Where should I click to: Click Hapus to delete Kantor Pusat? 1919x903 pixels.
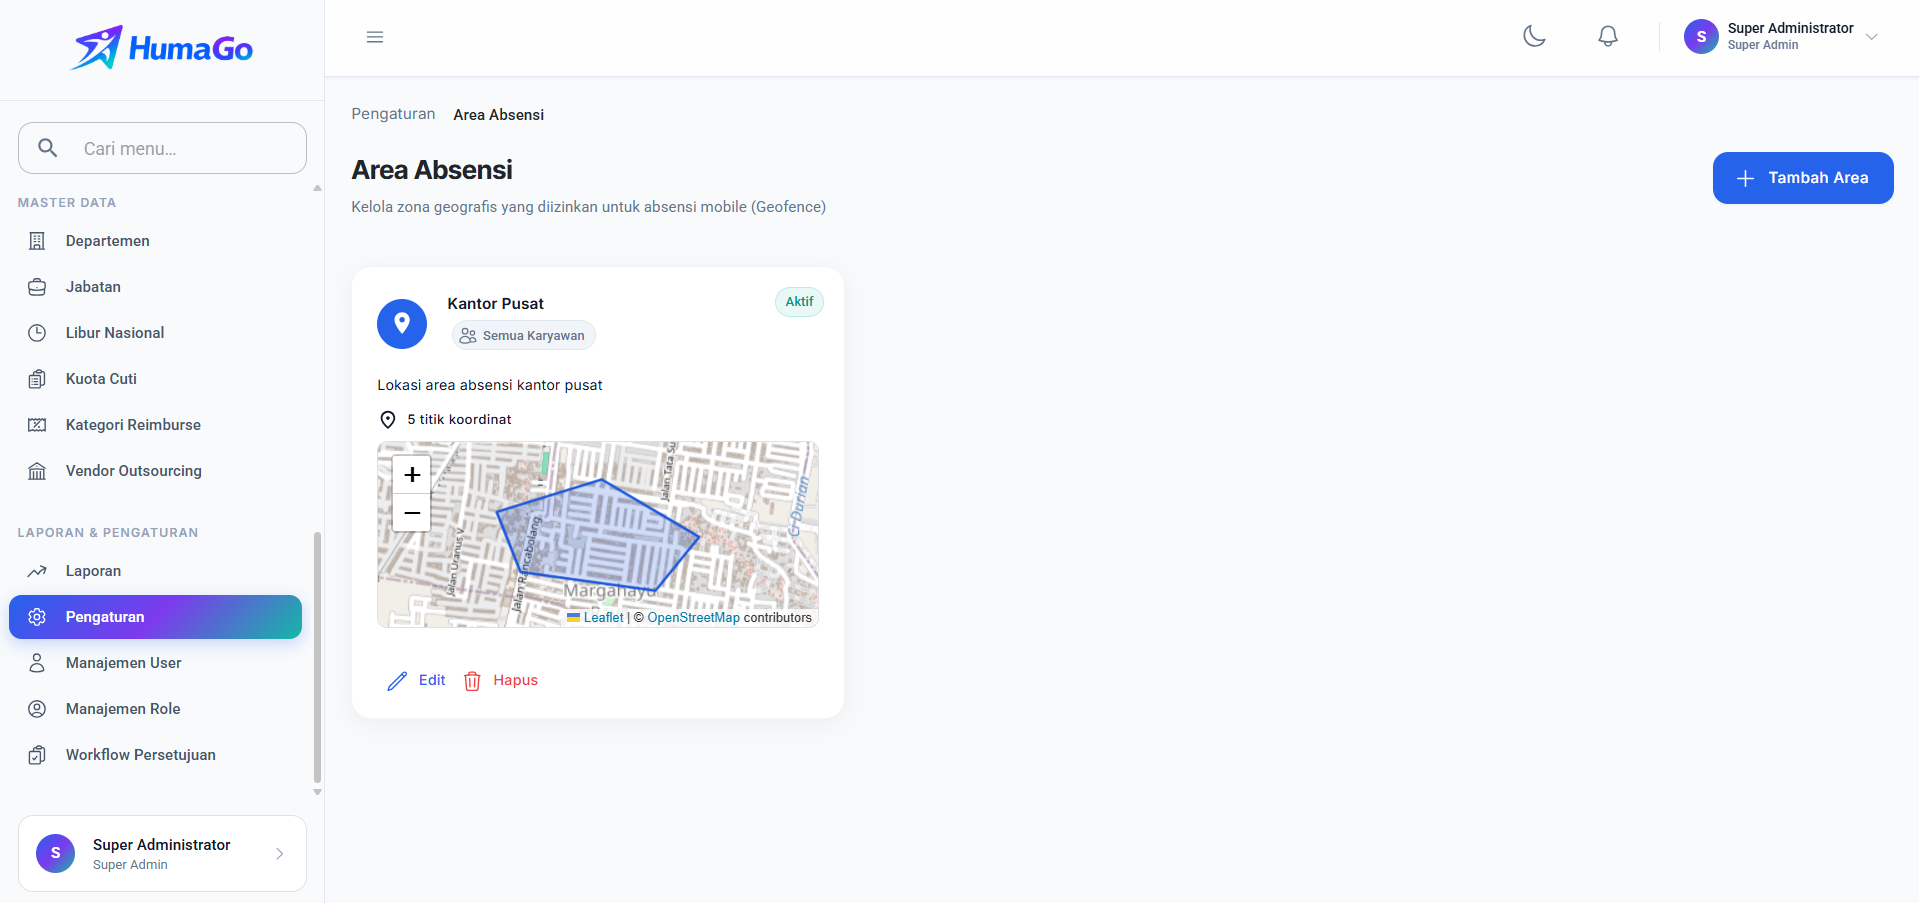(x=501, y=681)
